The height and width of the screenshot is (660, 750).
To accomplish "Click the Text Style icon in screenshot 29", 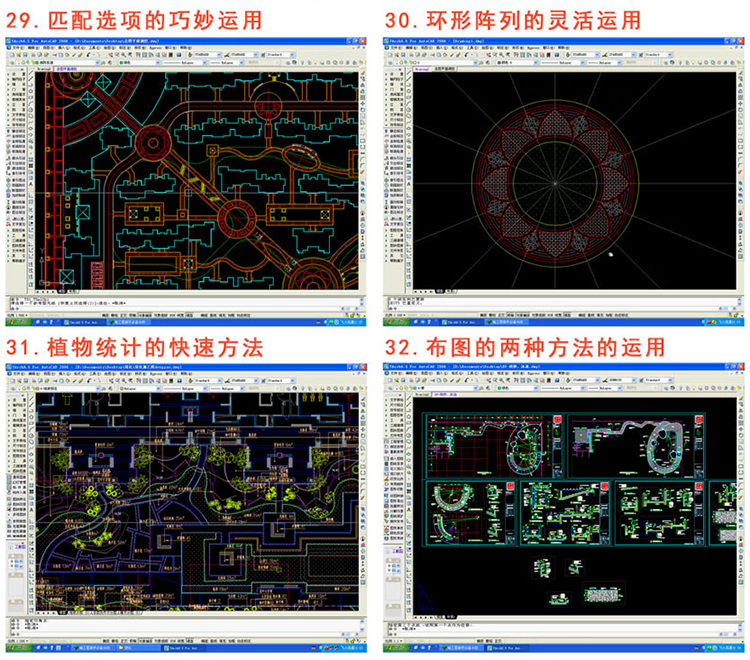I will pyautogui.click(x=190, y=55).
